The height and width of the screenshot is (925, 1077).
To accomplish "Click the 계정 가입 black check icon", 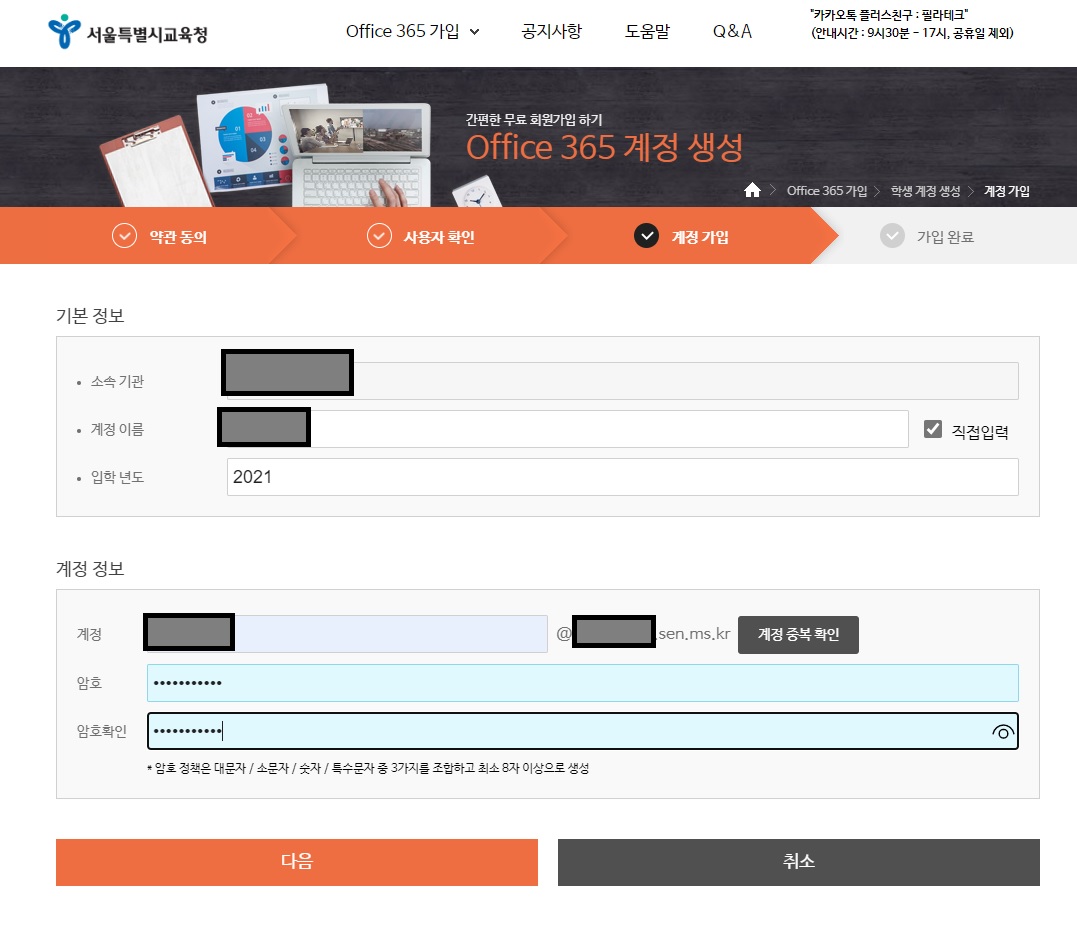I will click(646, 236).
